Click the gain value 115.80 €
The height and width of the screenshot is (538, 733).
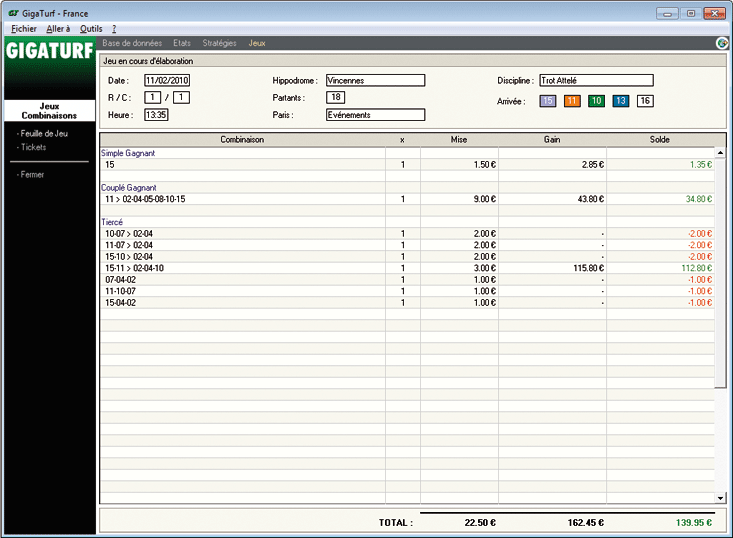(x=589, y=268)
